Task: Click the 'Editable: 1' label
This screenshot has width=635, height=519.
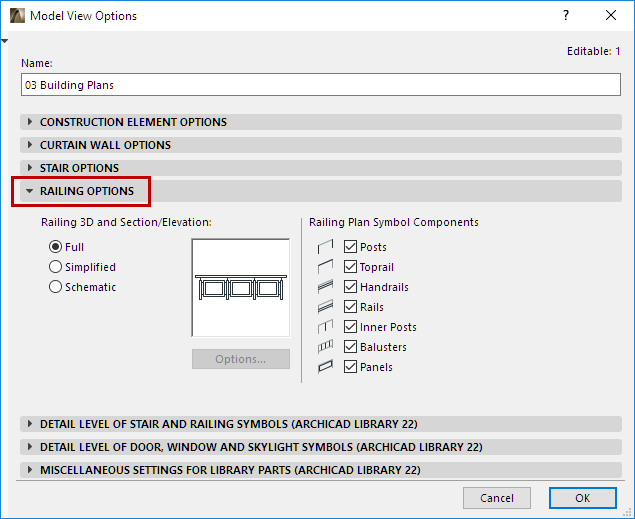Action: coord(593,51)
